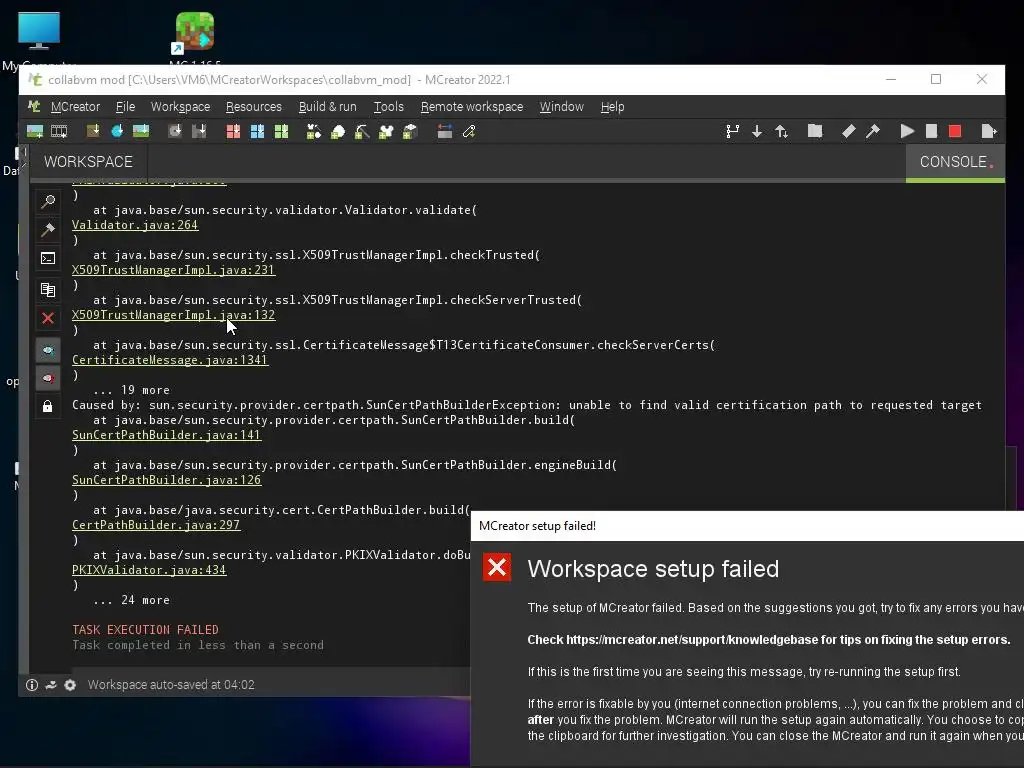This screenshot has width=1024, height=768.
Task: Import item texture via blue orb icon
Action: tap(117, 132)
